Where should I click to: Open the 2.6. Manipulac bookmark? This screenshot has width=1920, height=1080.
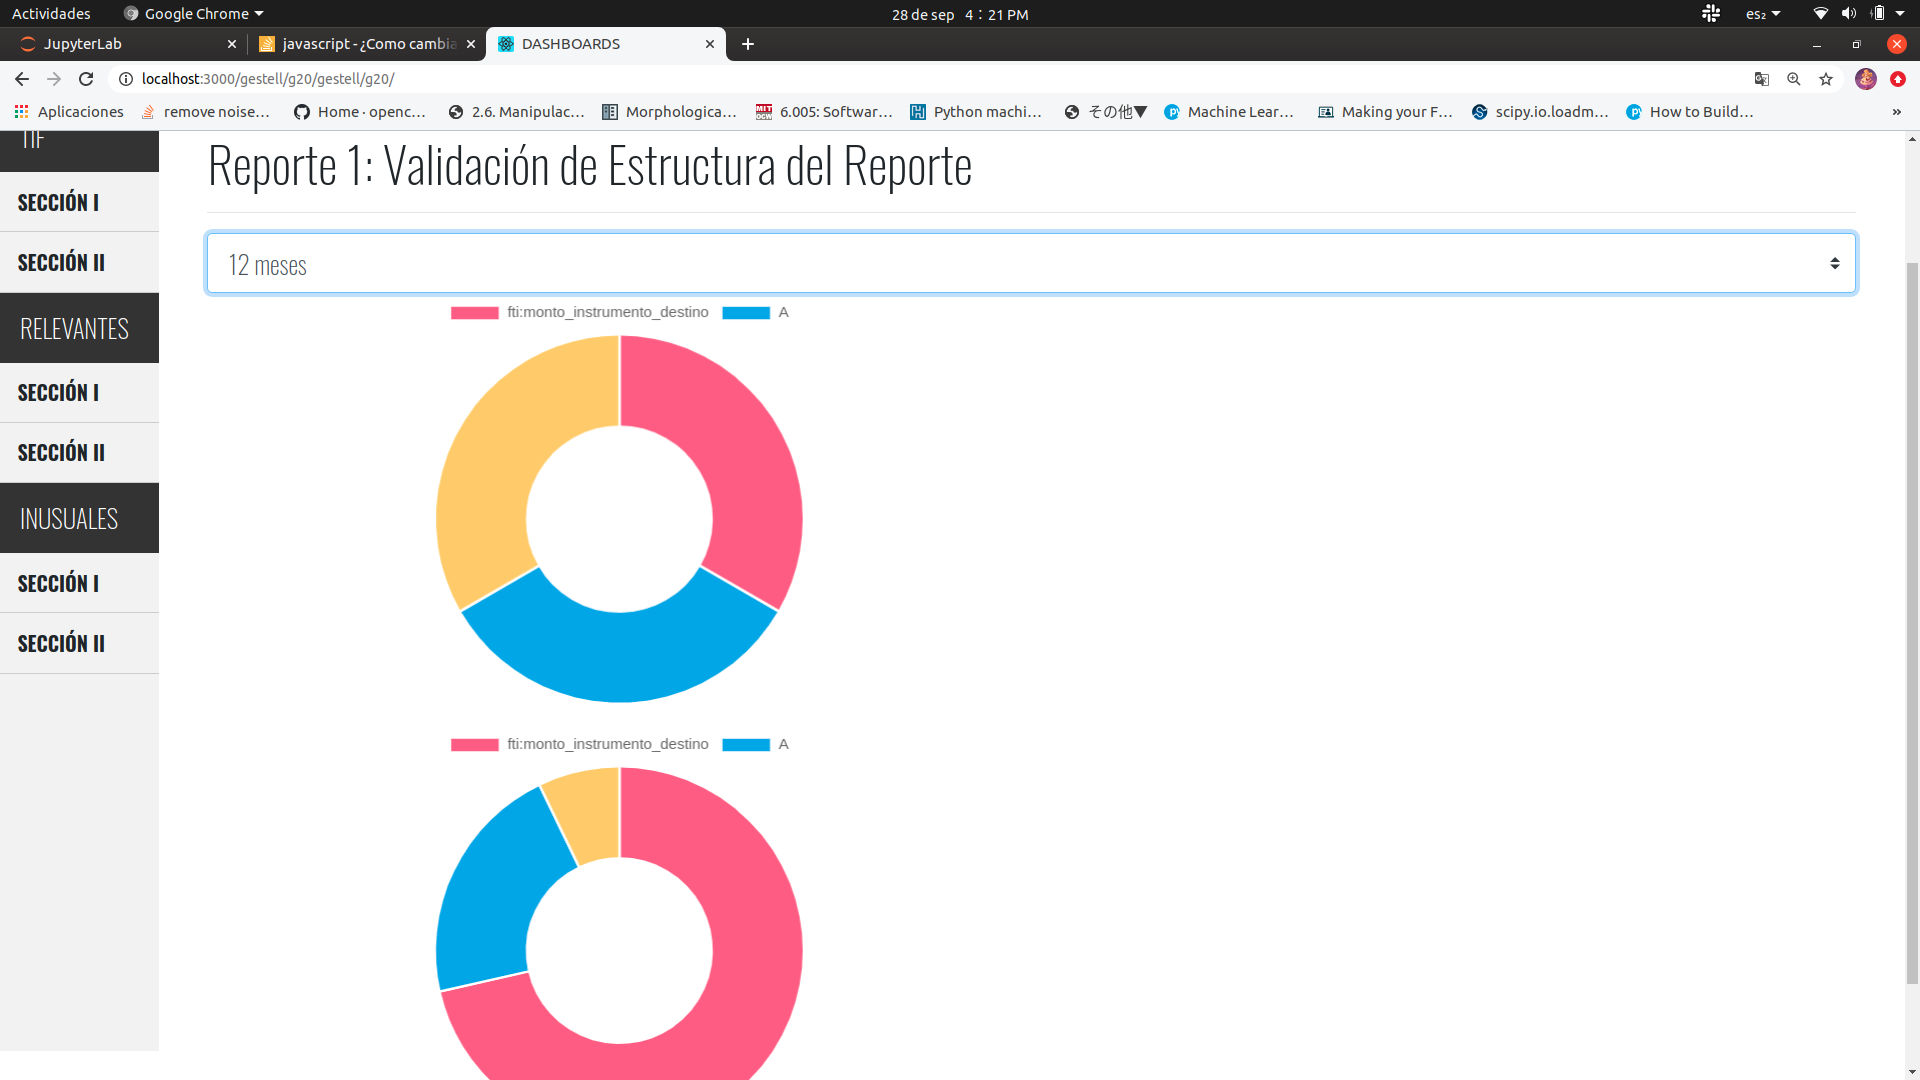[x=516, y=112]
